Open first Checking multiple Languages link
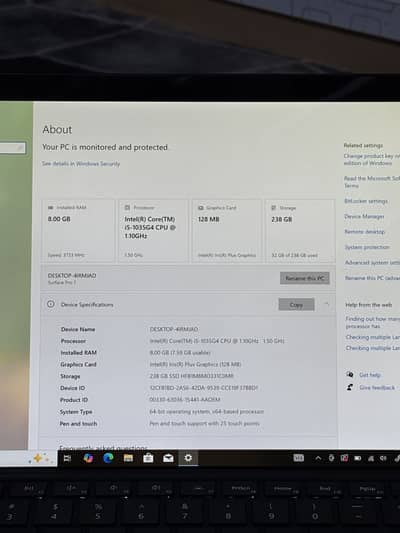Screen dimensions: 400x533 [372, 337]
